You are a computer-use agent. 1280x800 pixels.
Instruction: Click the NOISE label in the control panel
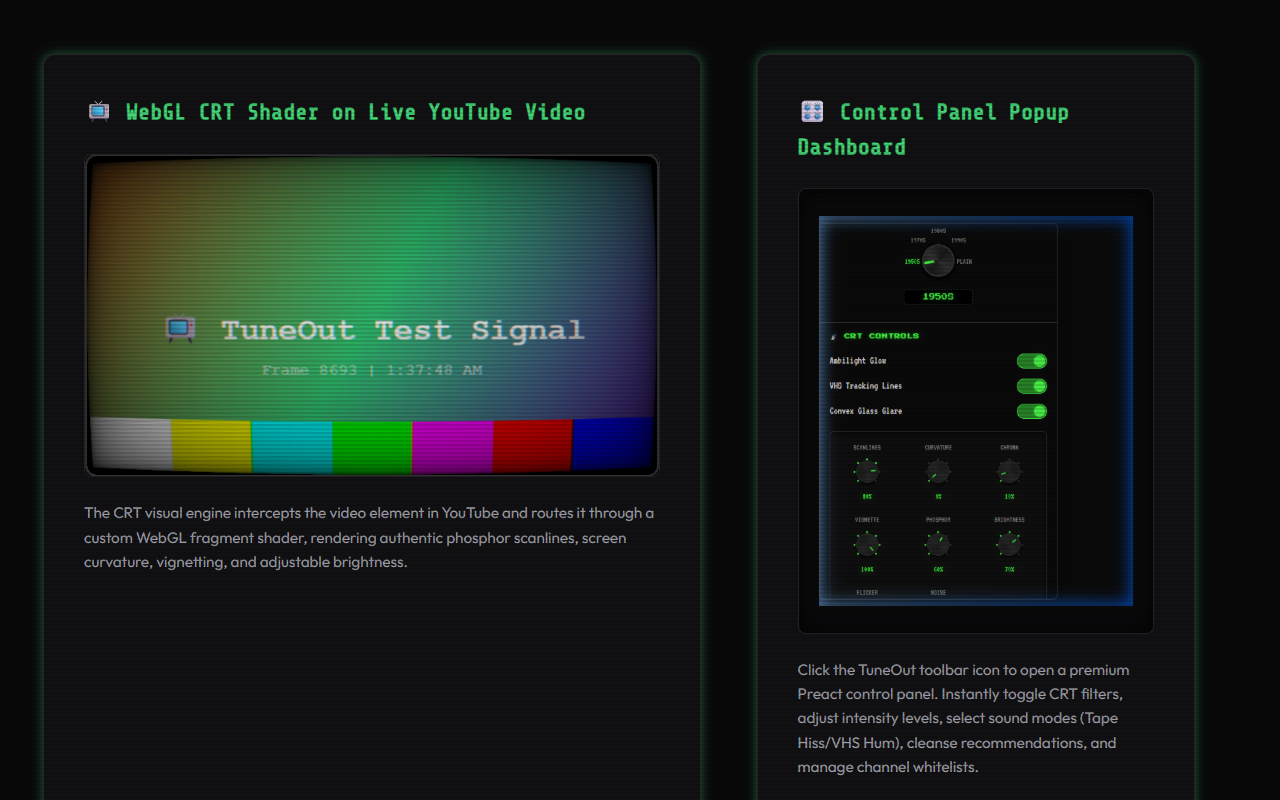pyautogui.click(x=938, y=593)
